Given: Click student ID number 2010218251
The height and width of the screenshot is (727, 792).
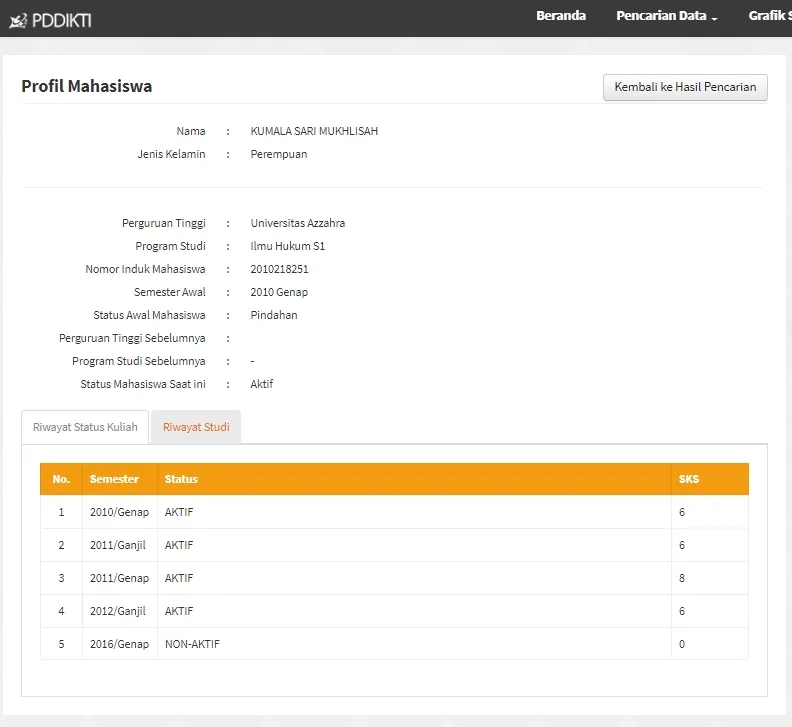Looking at the screenshot, I should (279, 269).
